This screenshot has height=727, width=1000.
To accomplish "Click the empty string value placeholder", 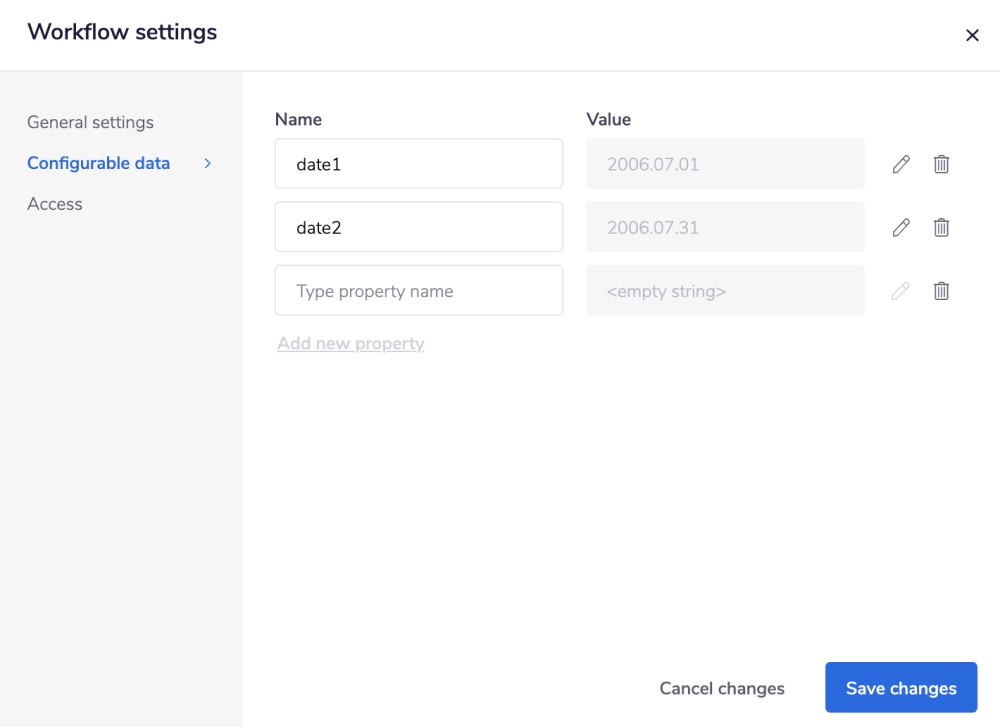I will [x=725, y=290].
